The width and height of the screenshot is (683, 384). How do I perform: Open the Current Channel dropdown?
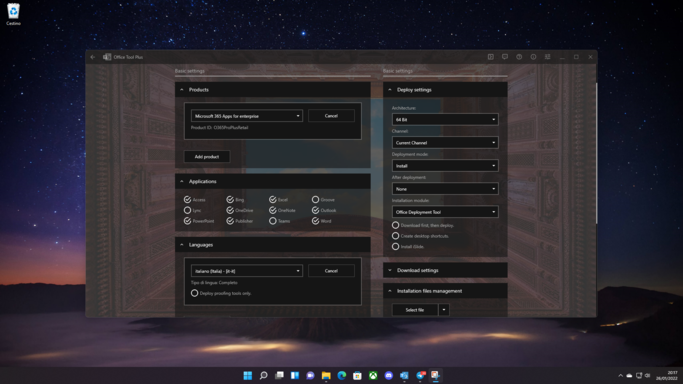(x=445, y=142)
